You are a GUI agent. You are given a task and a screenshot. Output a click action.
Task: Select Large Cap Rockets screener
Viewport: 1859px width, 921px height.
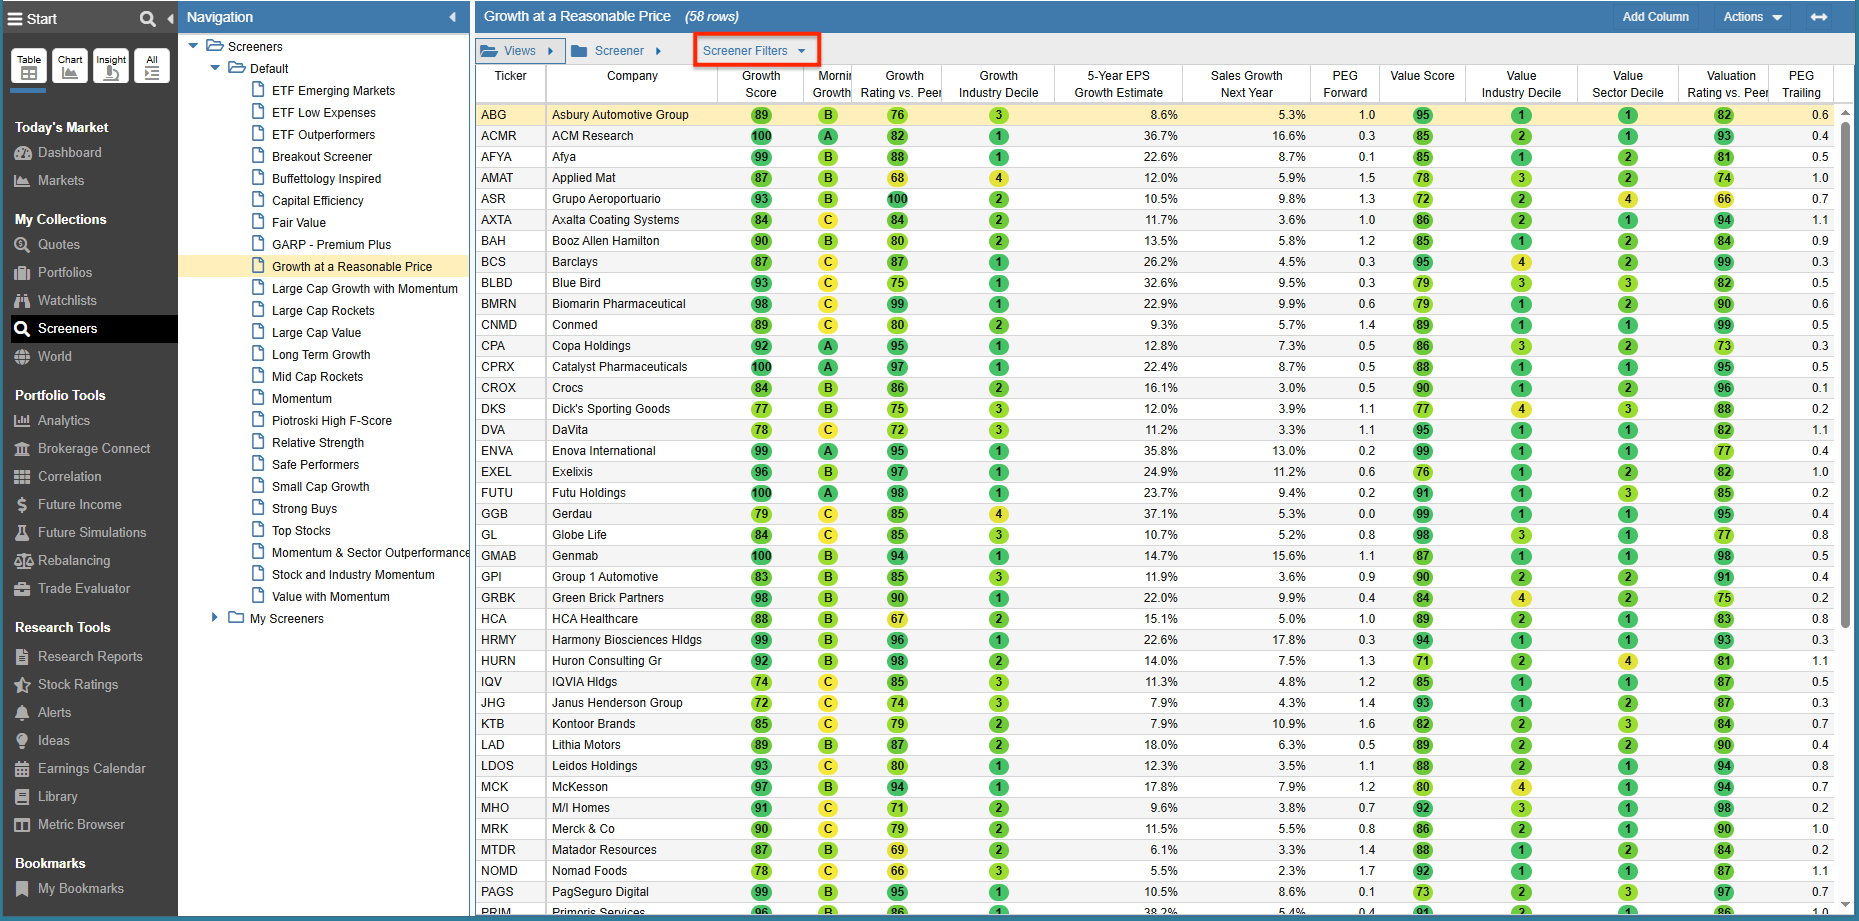[323, 311]
